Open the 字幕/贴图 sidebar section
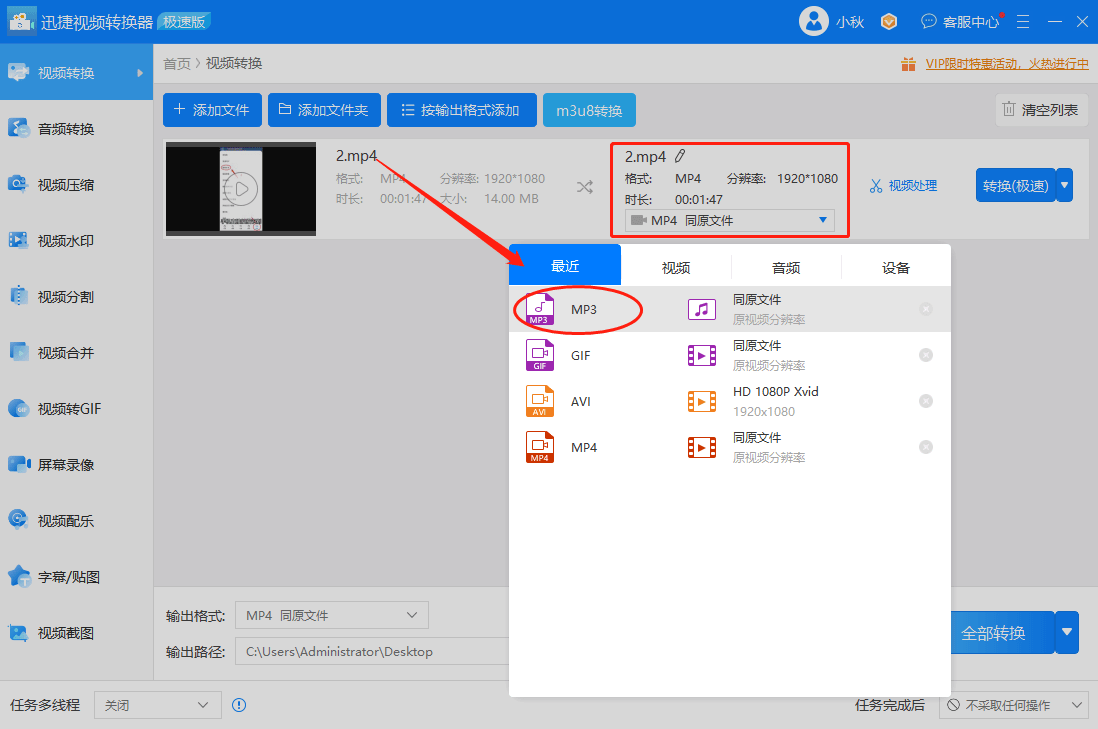1098x729 pixels. point(76,576)
